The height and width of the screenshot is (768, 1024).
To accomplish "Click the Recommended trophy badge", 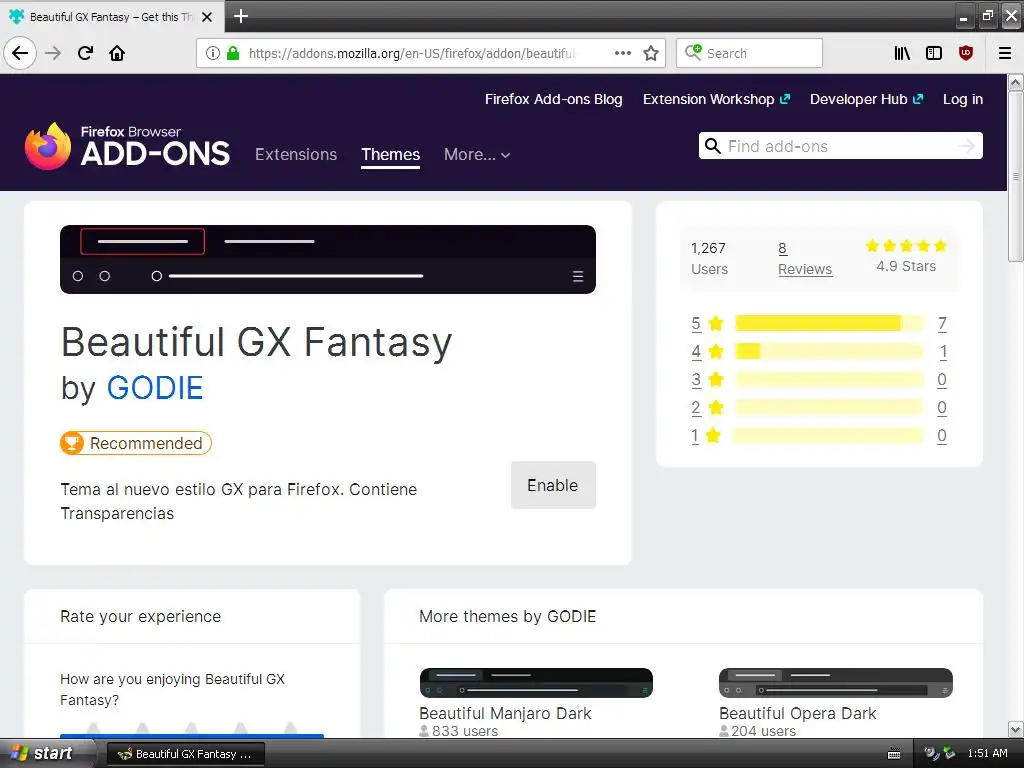I will [136, 443].
